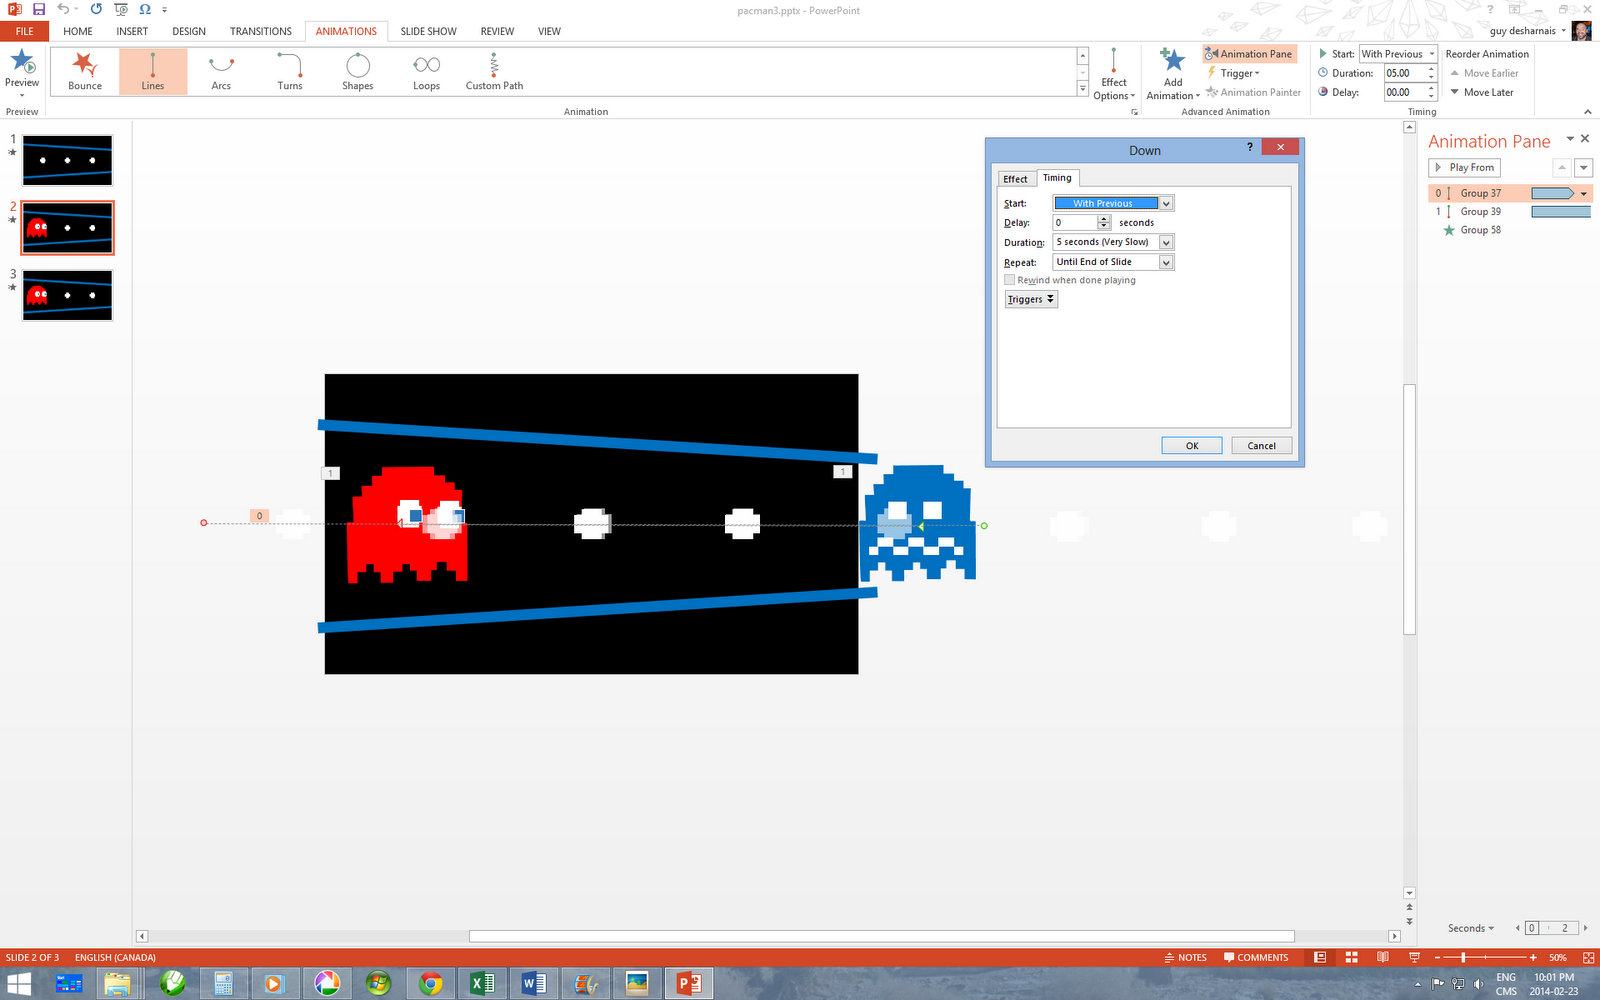The height and width of the screenshot is (1000, 1600).
Task: Close the Animation Pane with X
Action: click(x=1585, y=139)
